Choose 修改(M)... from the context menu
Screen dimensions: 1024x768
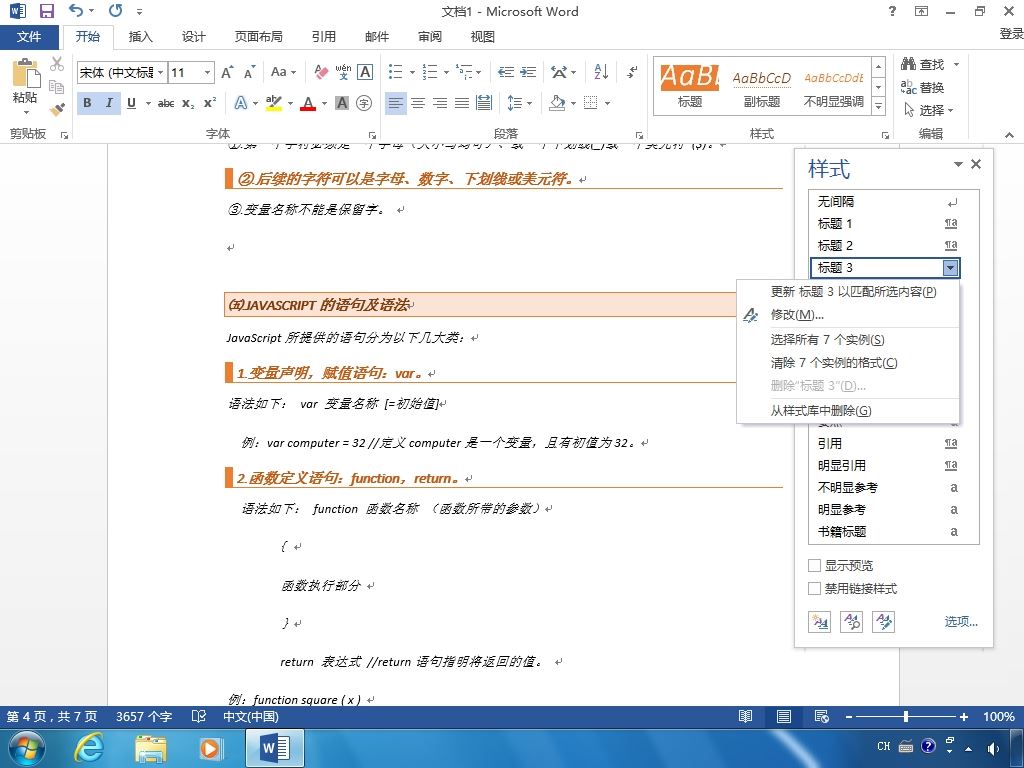[797, 315]
